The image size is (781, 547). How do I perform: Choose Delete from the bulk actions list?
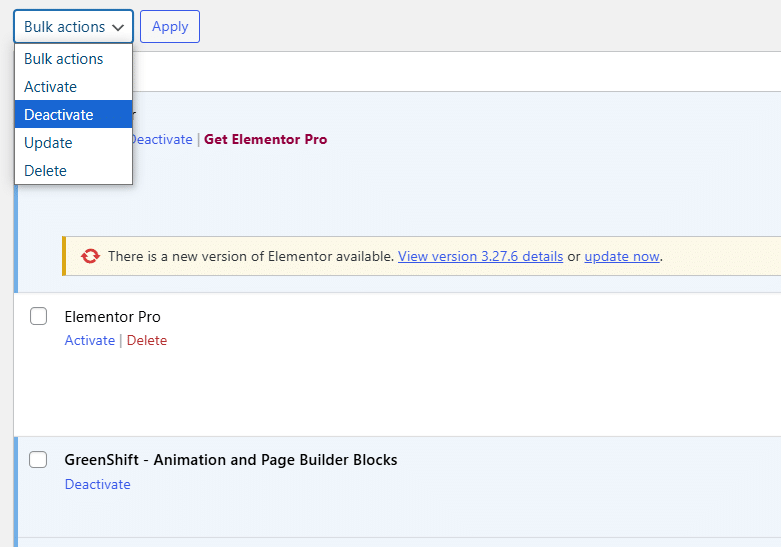click(x=45, y=171)
